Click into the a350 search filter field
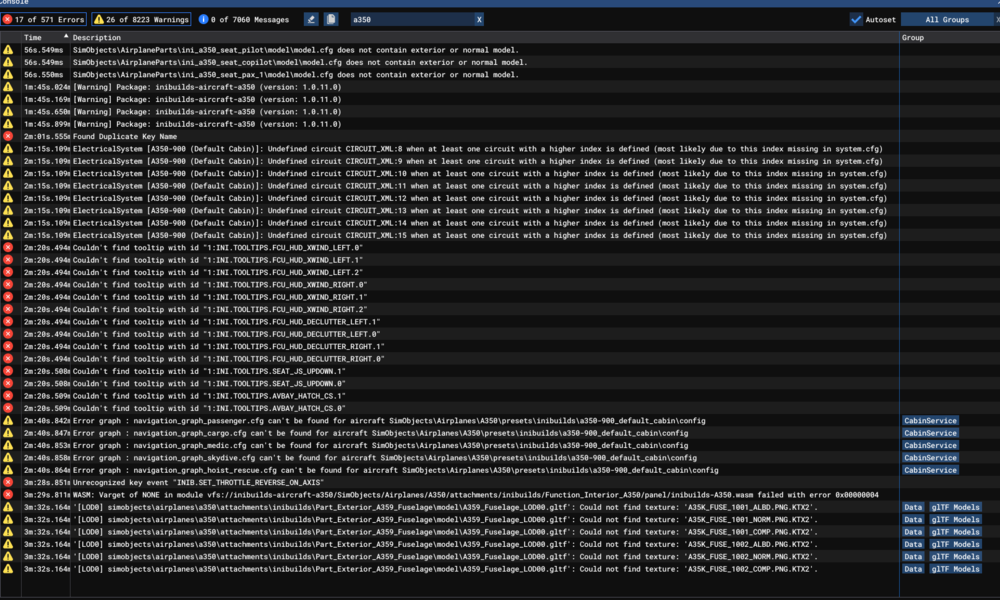 [x=410, y=19]
